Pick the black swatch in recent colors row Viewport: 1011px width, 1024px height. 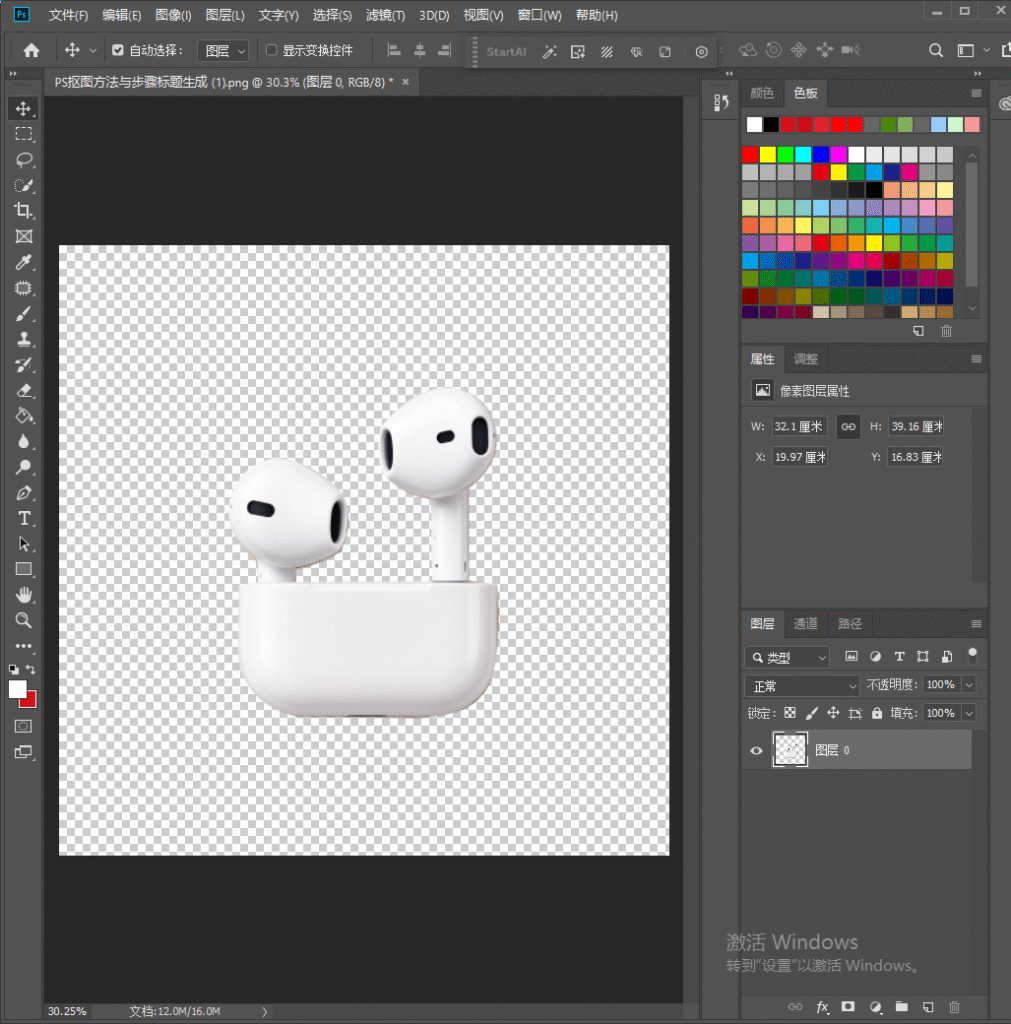771,124
